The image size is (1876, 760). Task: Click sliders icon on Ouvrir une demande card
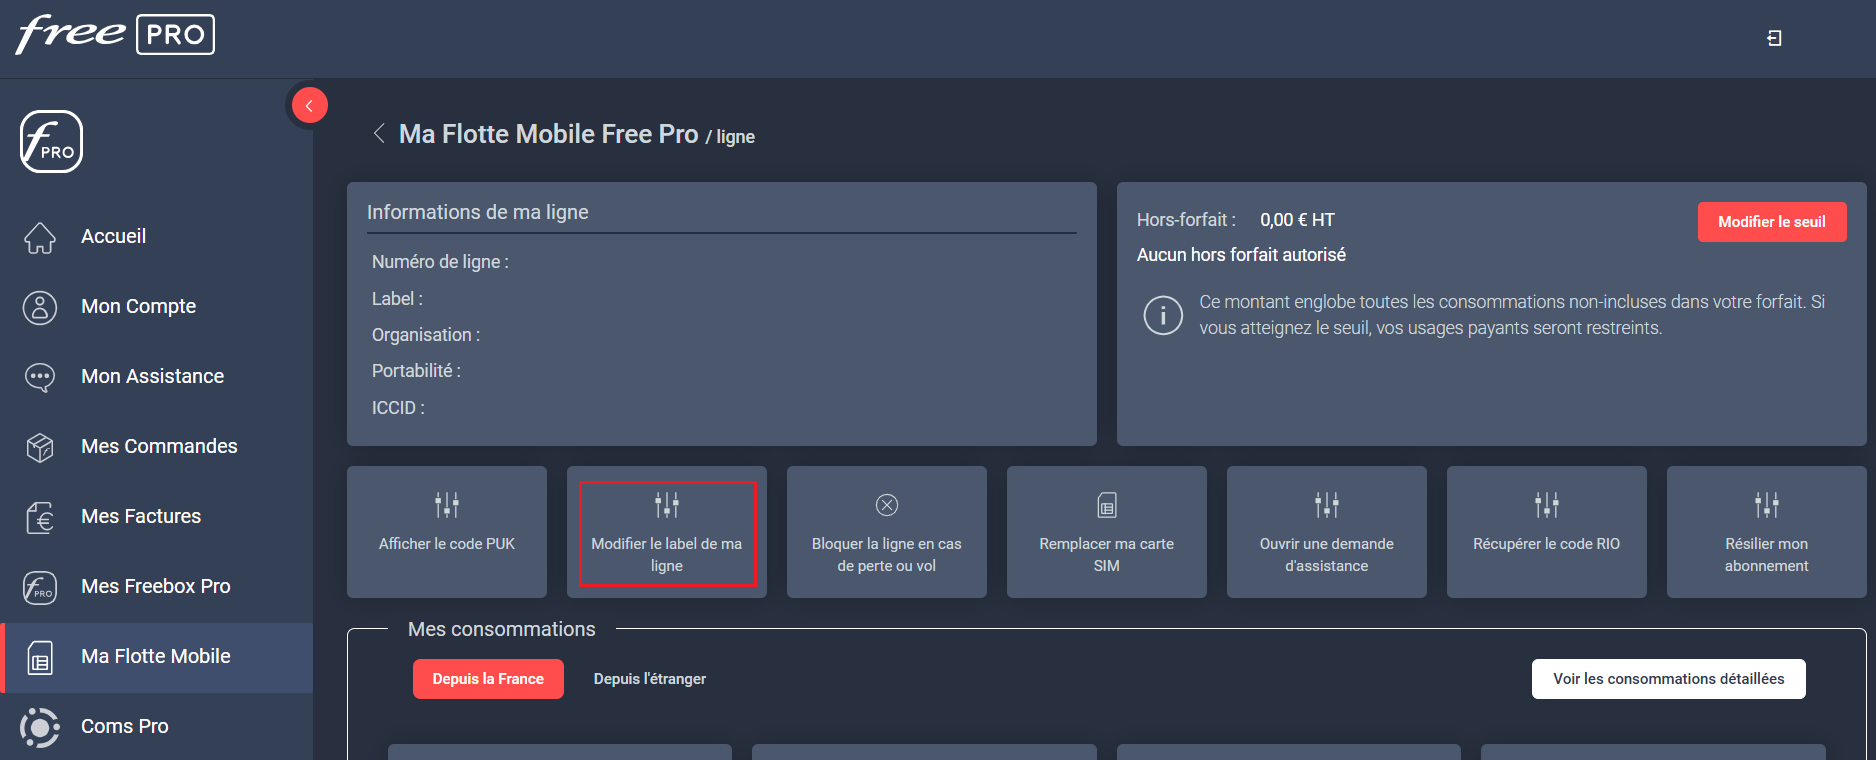(x=1327, y=505)
